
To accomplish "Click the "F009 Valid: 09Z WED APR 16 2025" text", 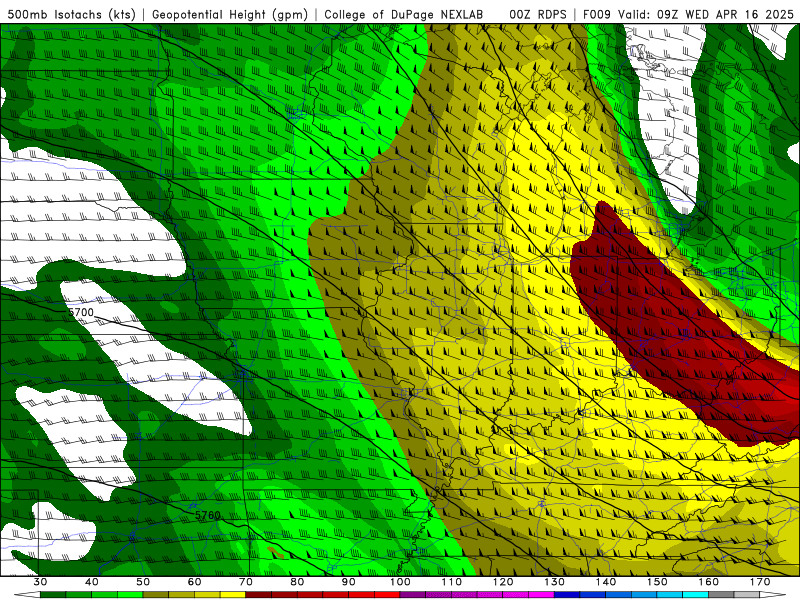I will (x=688, y=14).
